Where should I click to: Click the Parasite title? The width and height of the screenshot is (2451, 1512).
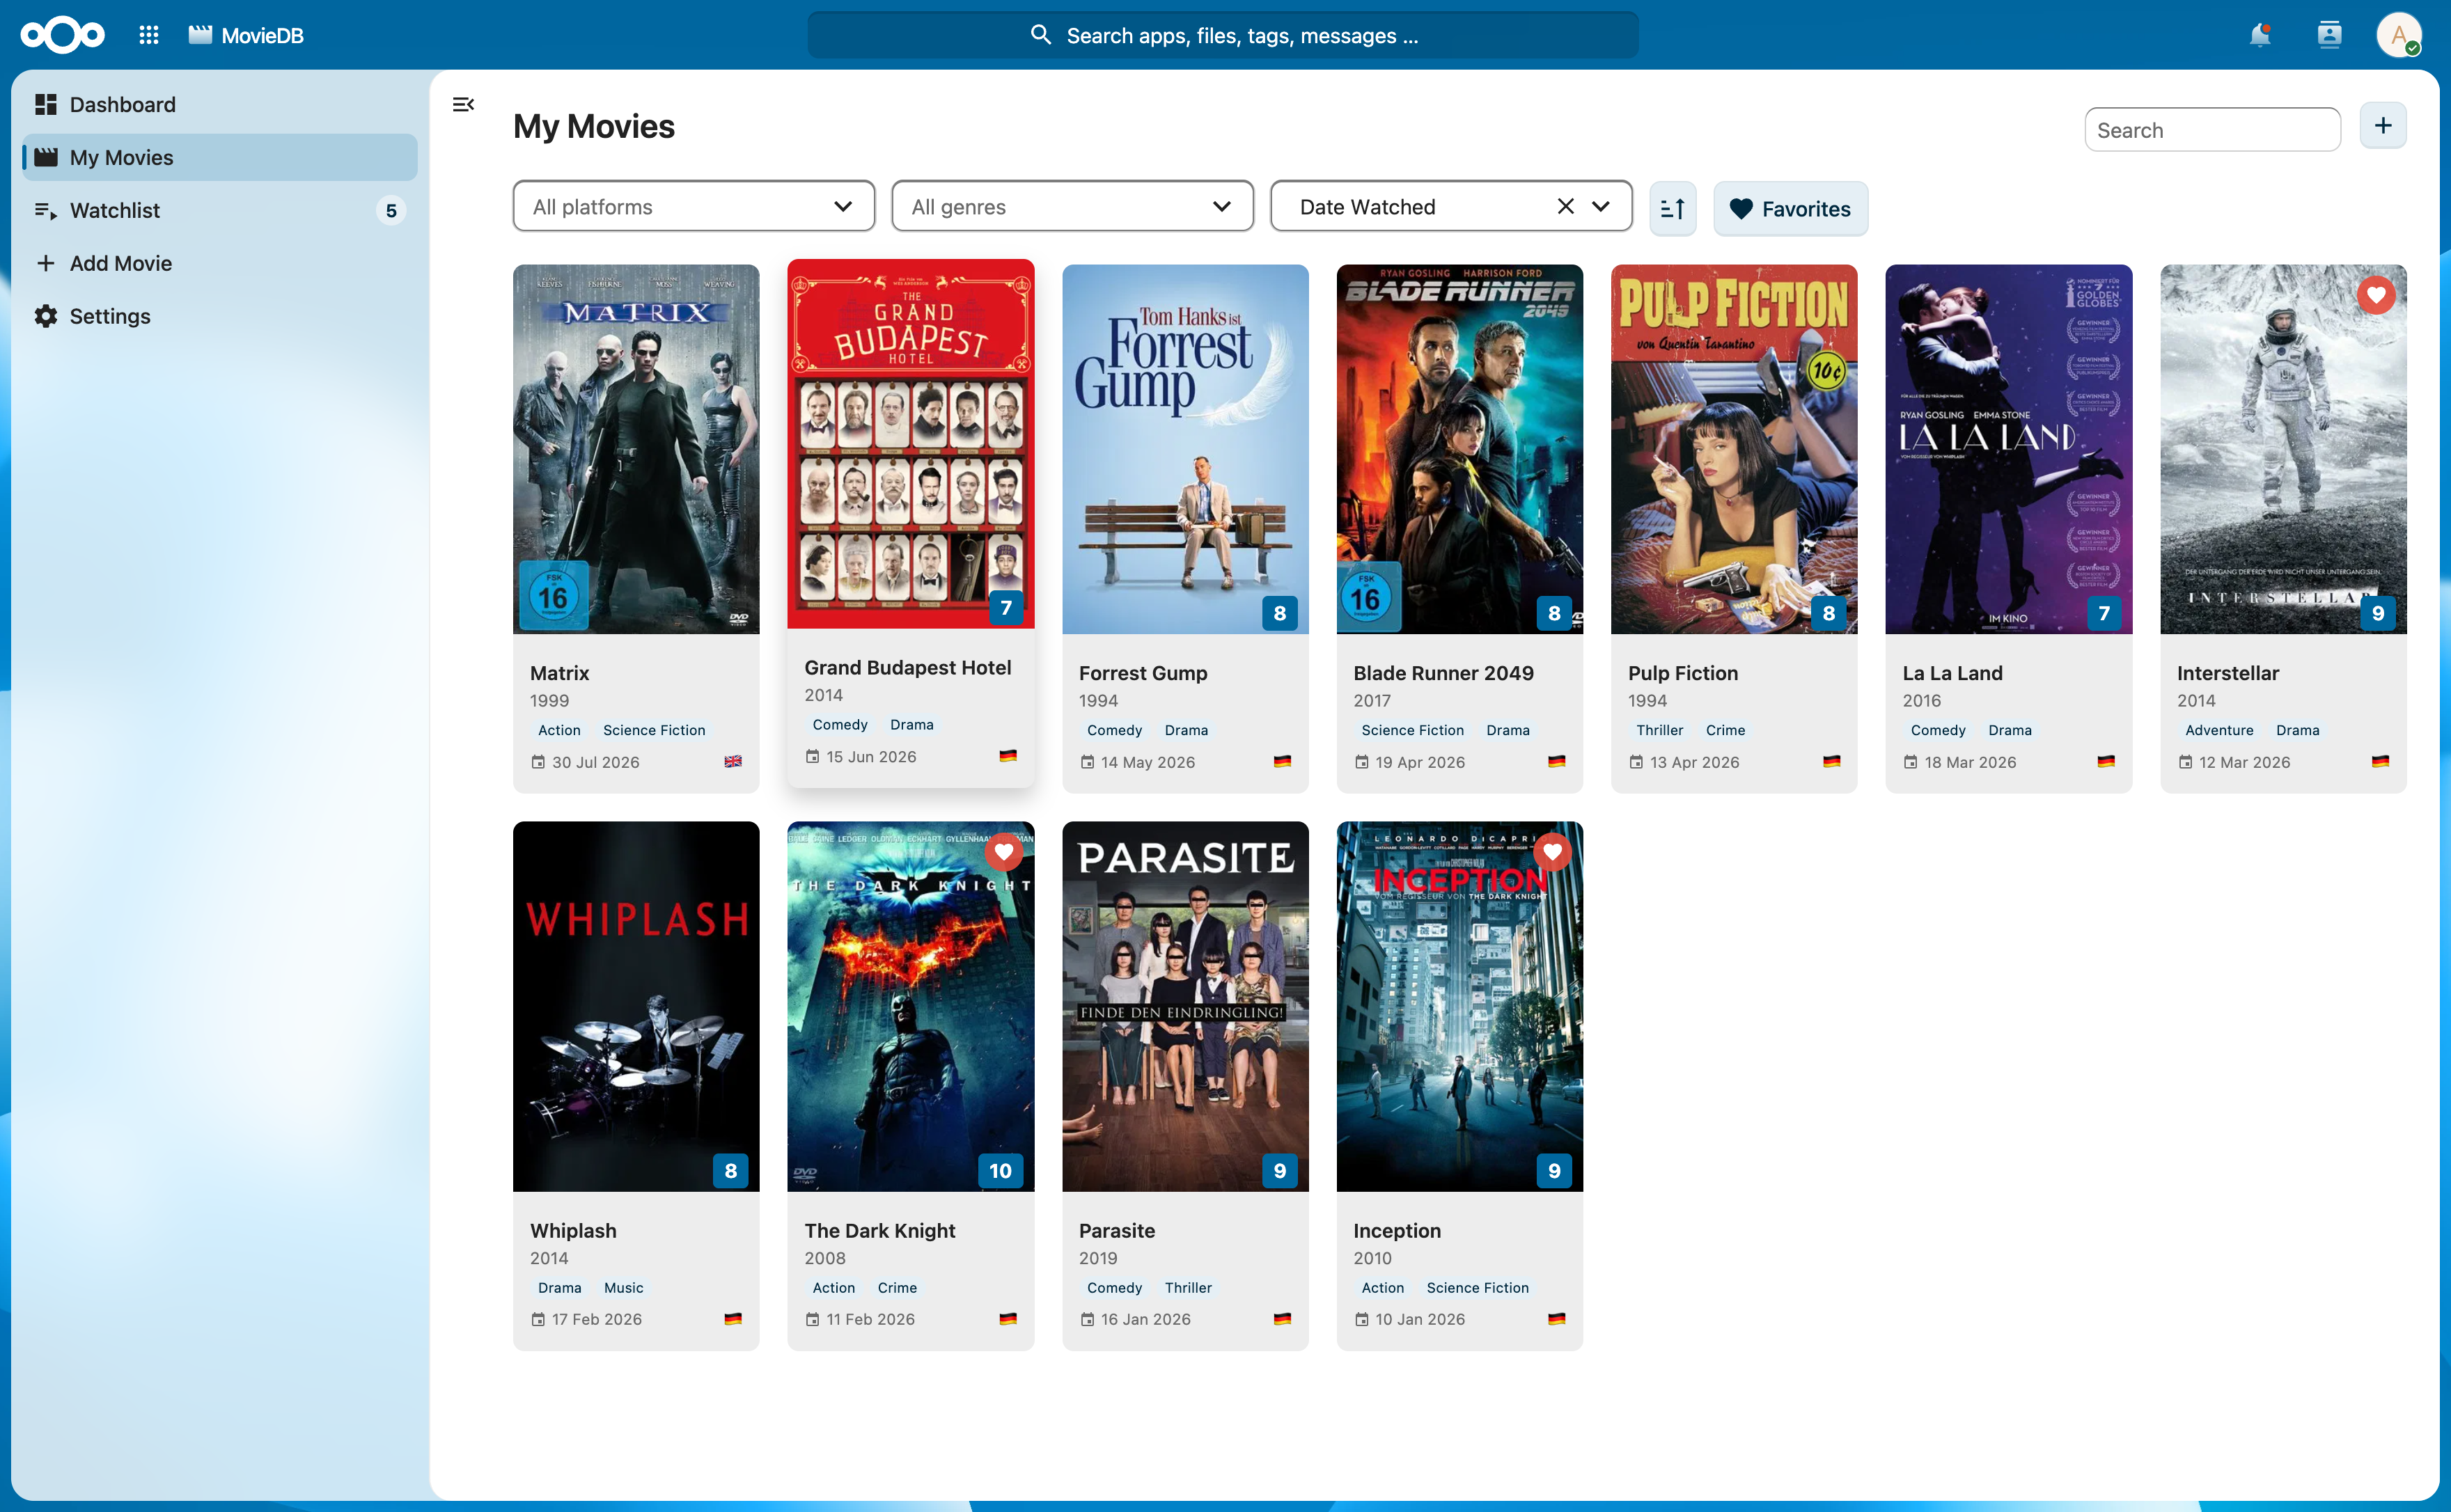1116,1230
